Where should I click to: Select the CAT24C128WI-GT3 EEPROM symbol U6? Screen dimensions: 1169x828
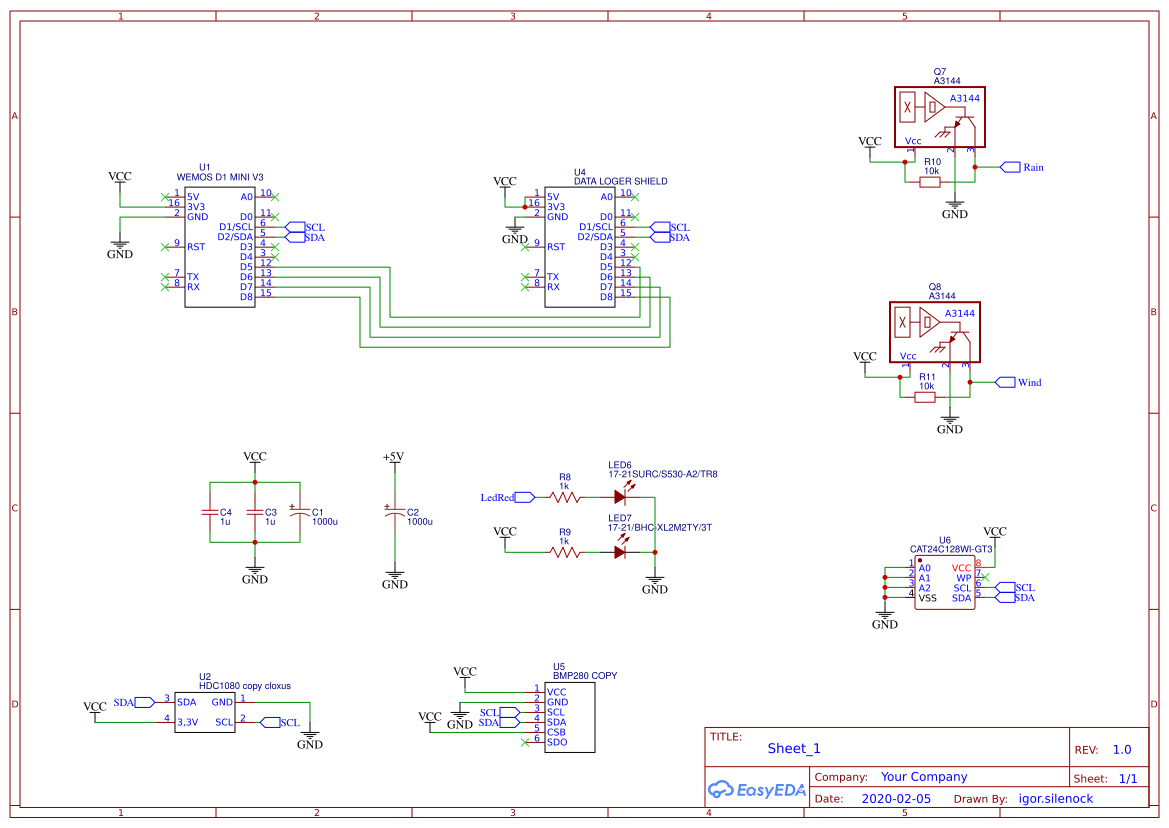point(944,583)
